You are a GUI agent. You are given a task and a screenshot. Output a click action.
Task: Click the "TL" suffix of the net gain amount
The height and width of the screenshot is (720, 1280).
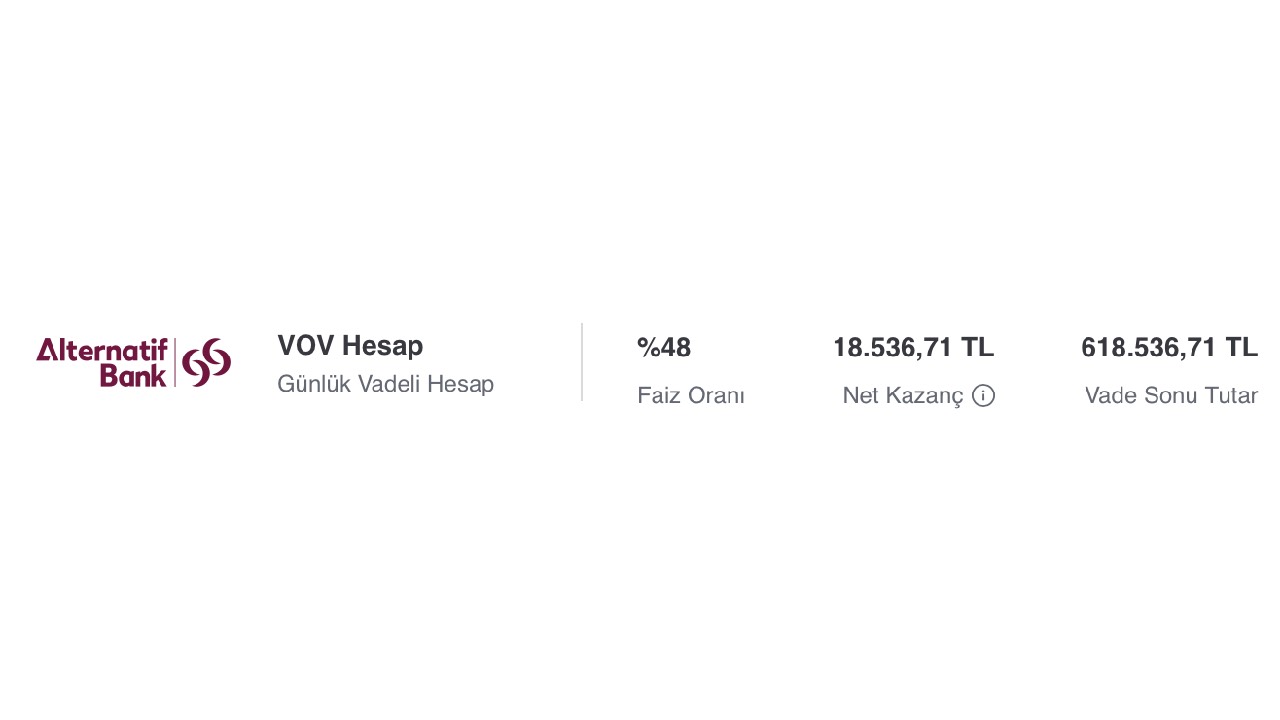(x=977, y=348)
